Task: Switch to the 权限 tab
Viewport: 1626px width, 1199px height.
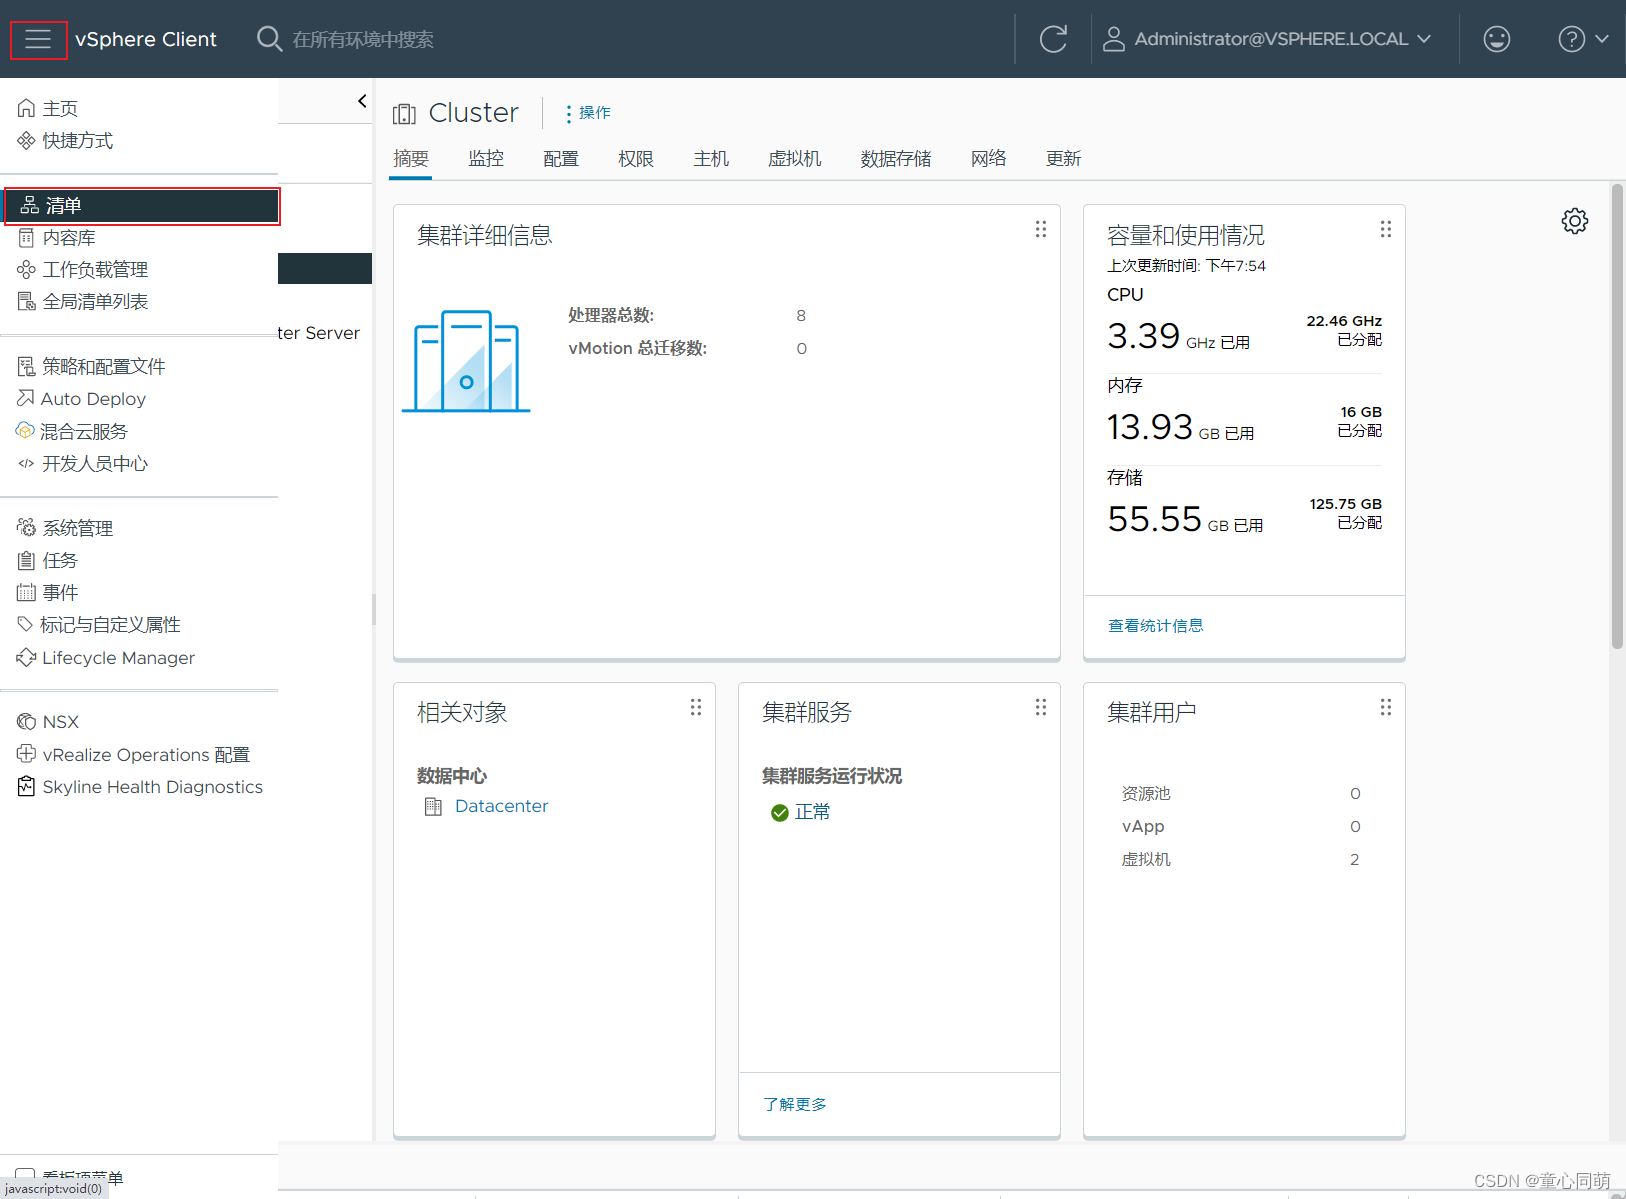Action: (x=636, y=159)
